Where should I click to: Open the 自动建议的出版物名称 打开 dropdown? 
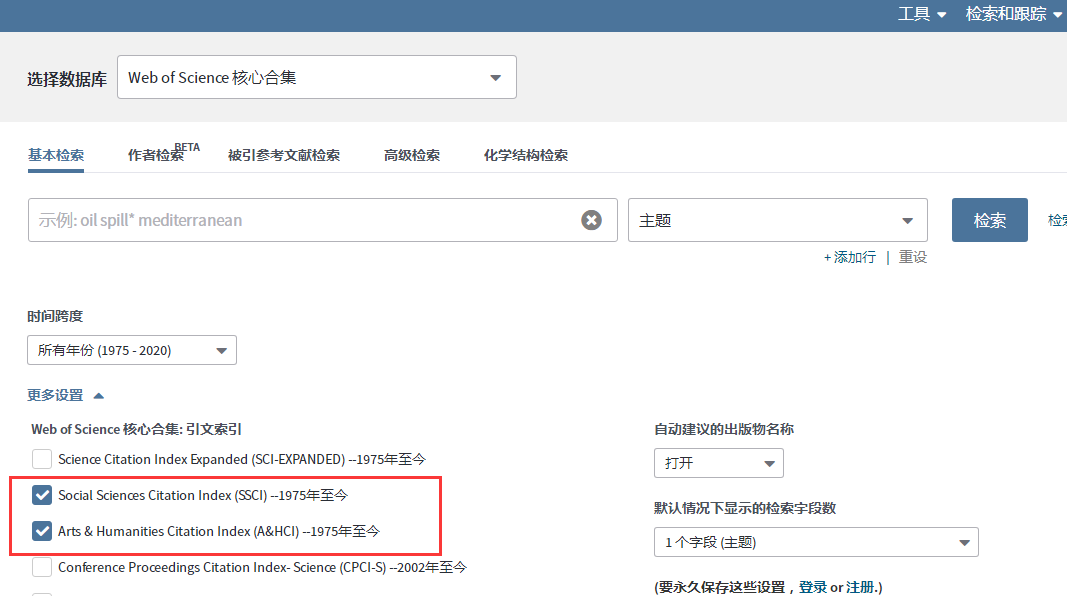click(x=719, y=463)
